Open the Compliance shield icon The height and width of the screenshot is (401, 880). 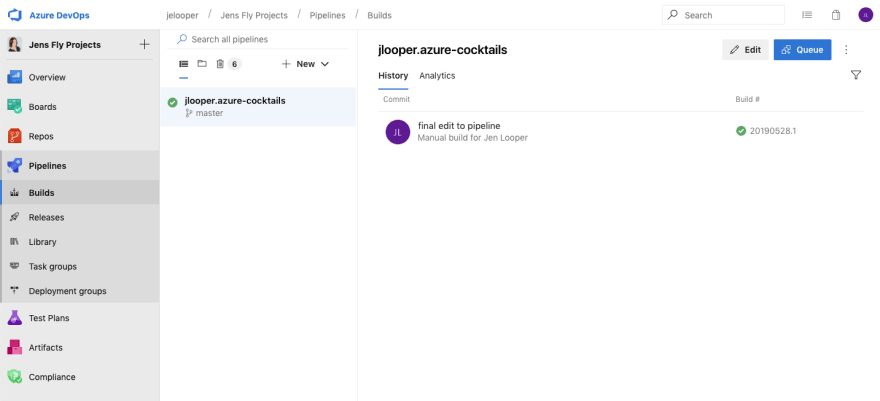(x=14, y=377)
